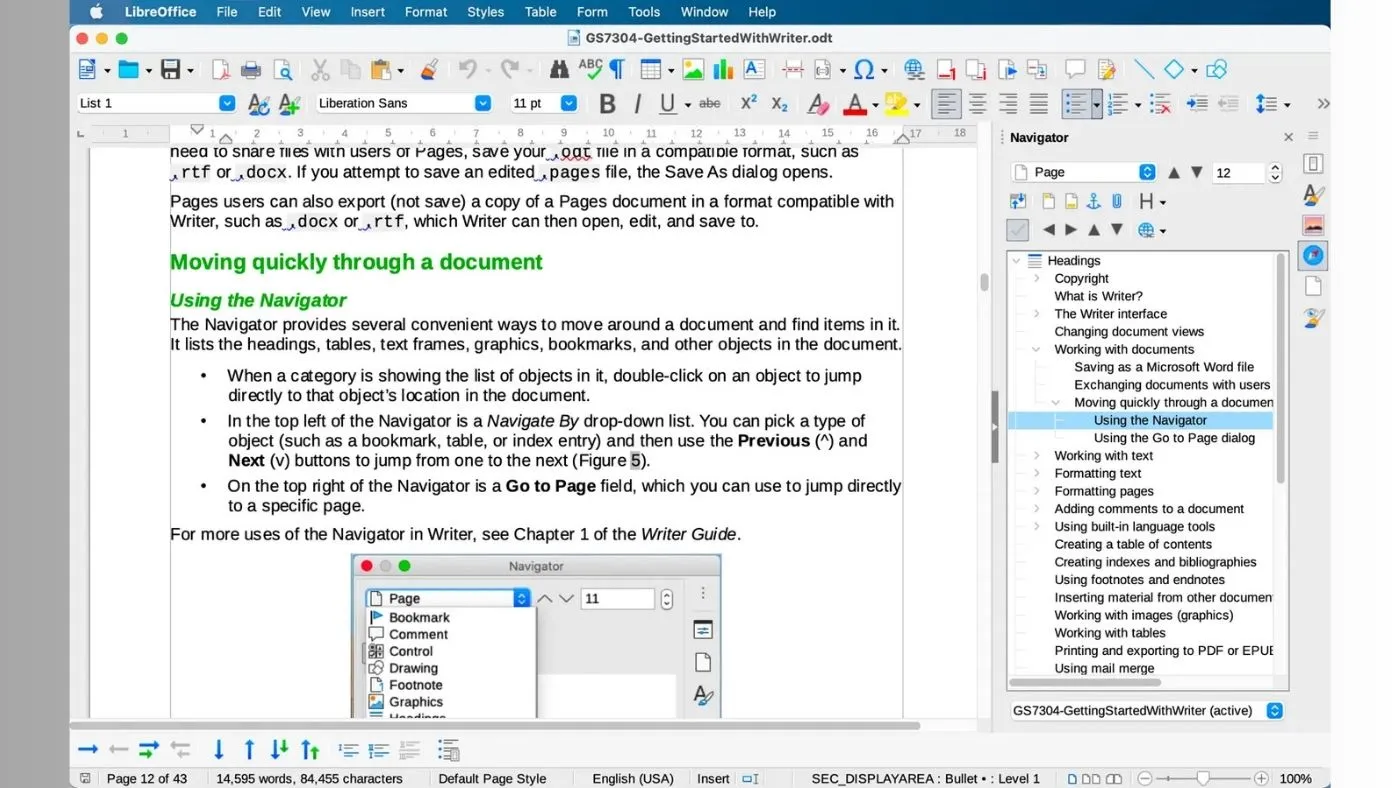This screenshot has width=1400, height=788.
Task: Select the Insert Line drawing tool
Action: click(x=1144, y=70)
